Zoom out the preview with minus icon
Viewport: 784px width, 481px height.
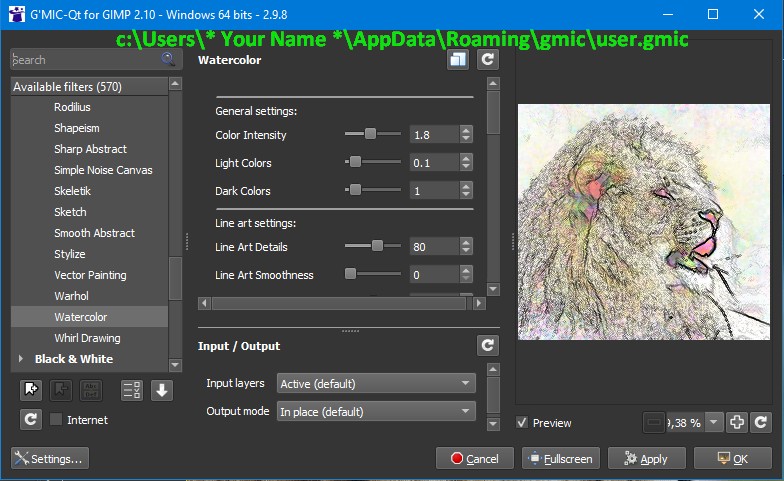point(654,422)
